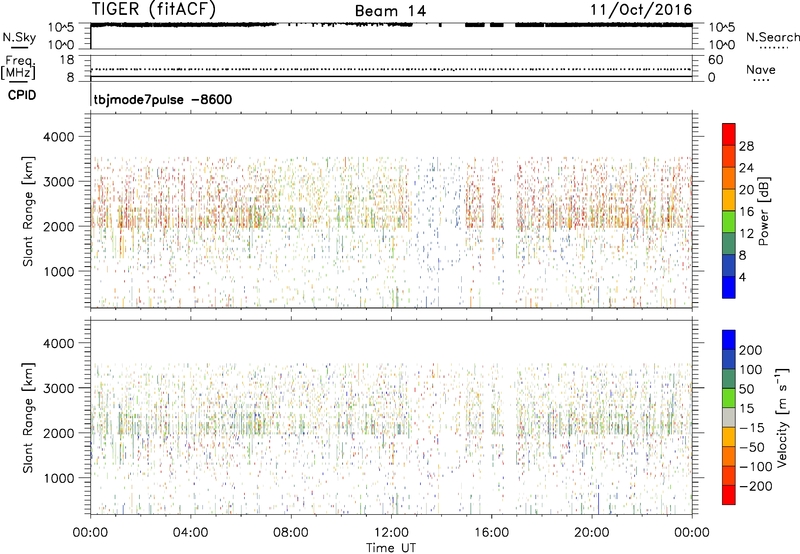800x554 pixels.
Task: Click the blue 4–8 dB Power colorbar segment
Action: pos(729,265)
